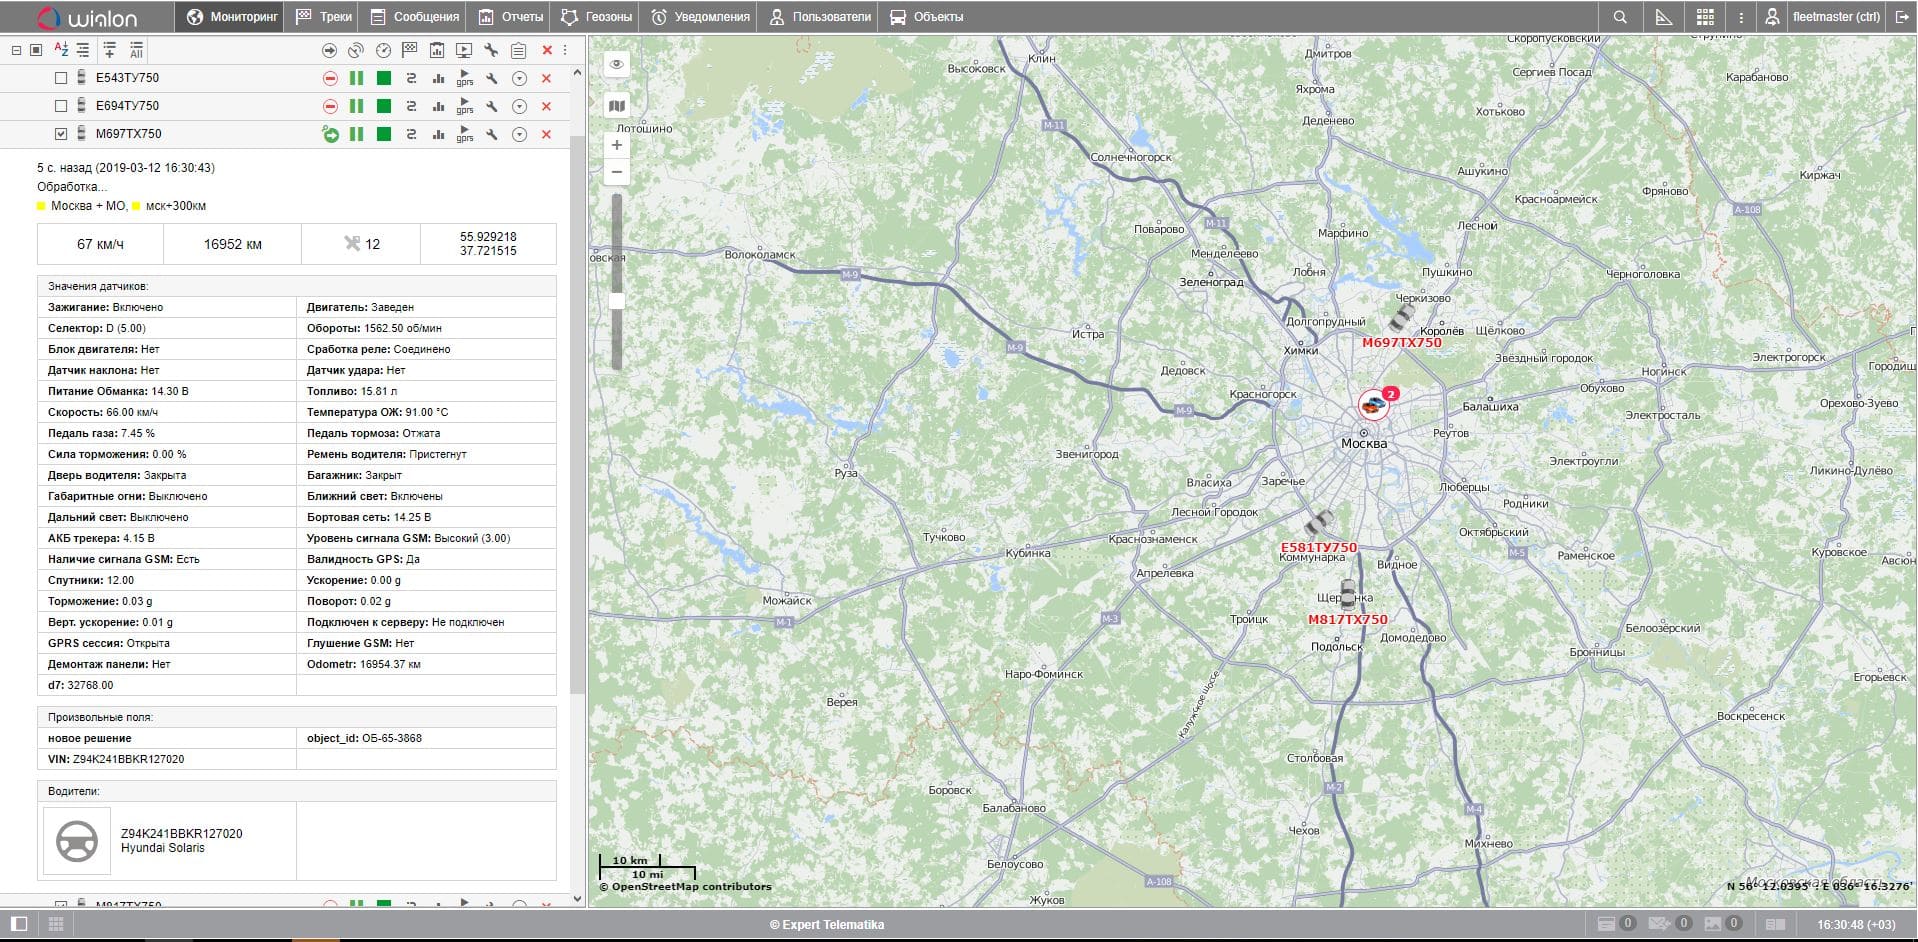Uncheck the M697TX750 unit checkbox

[61, 134]
